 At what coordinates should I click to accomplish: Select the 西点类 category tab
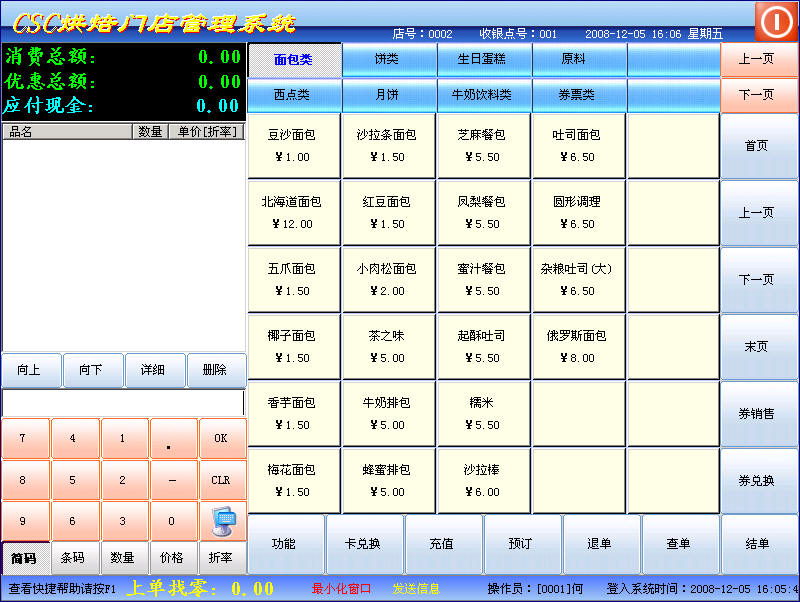[294, 95]
